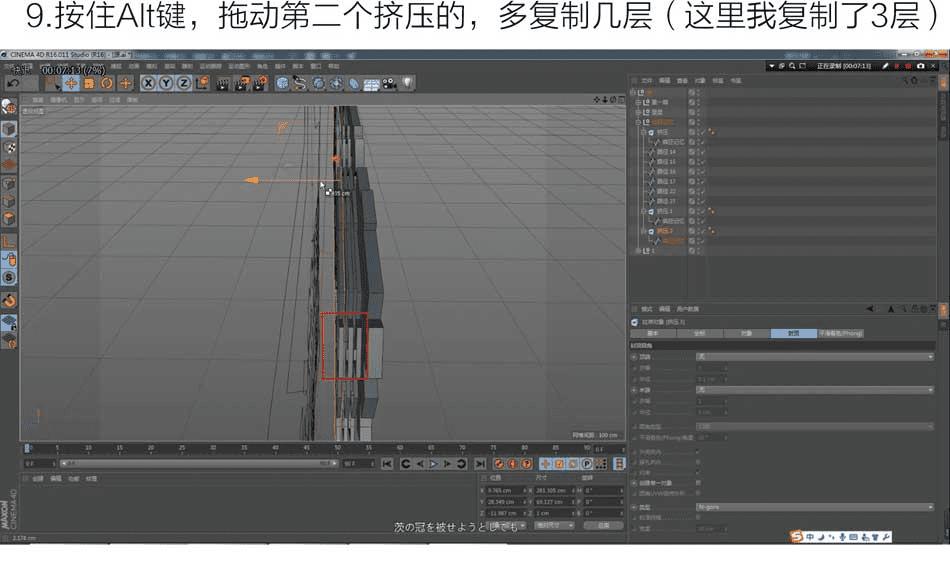Click the X position input field

[505, 490]
